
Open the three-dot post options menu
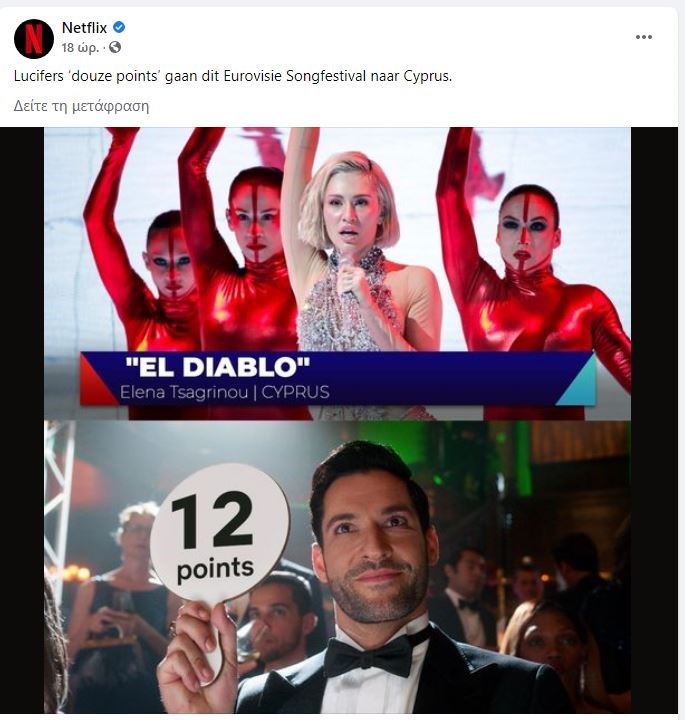644,37
